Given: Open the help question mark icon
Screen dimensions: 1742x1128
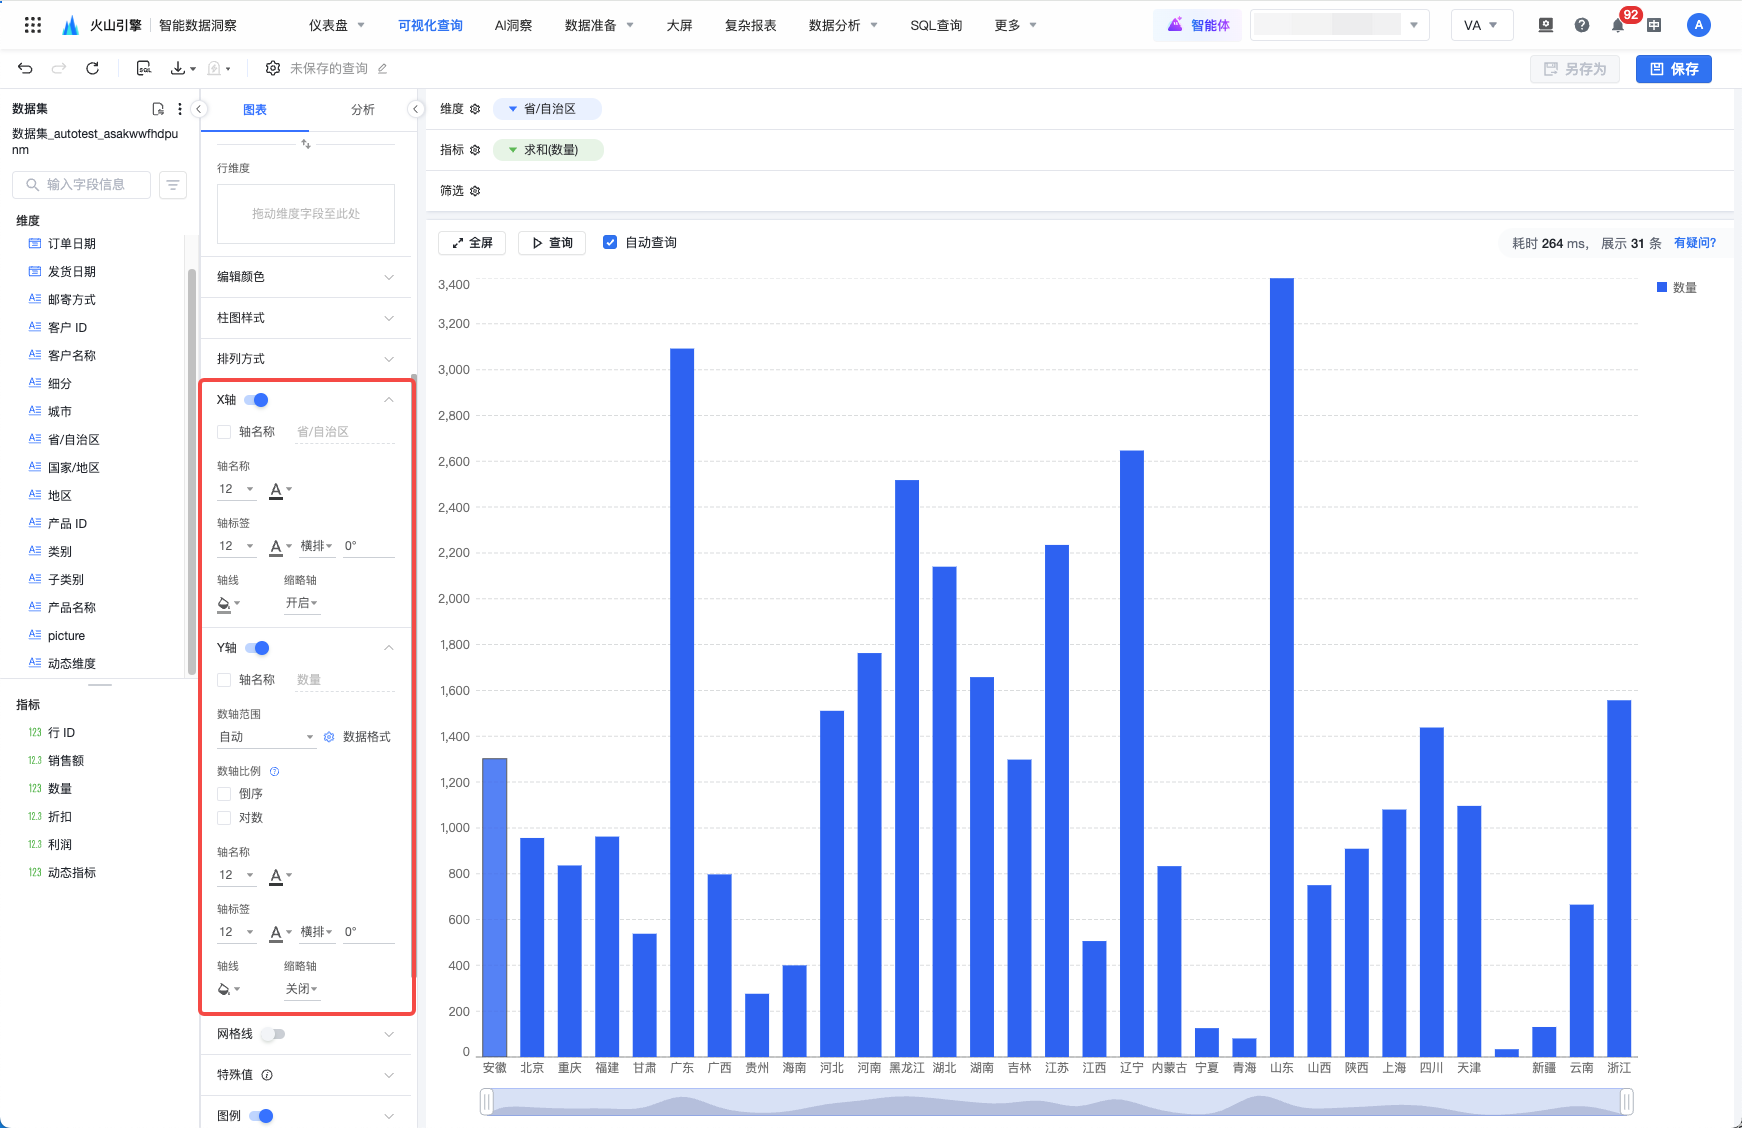Looking at the screenshot, I should [x=1582, y=25].
